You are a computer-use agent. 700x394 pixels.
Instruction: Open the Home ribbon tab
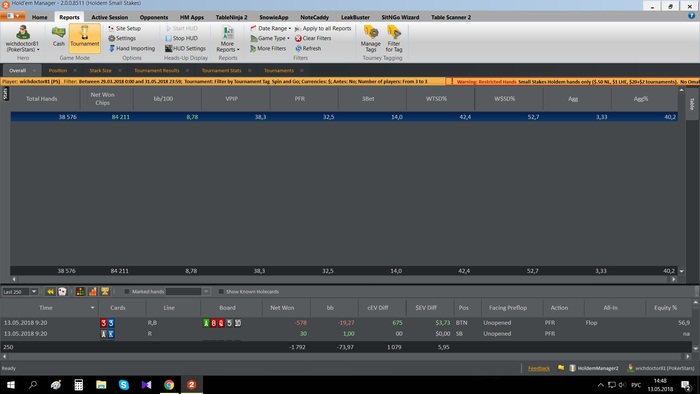(x=39, y=17)
